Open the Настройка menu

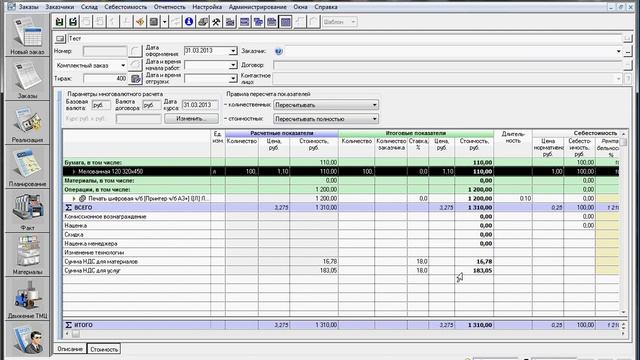[207, 7]
